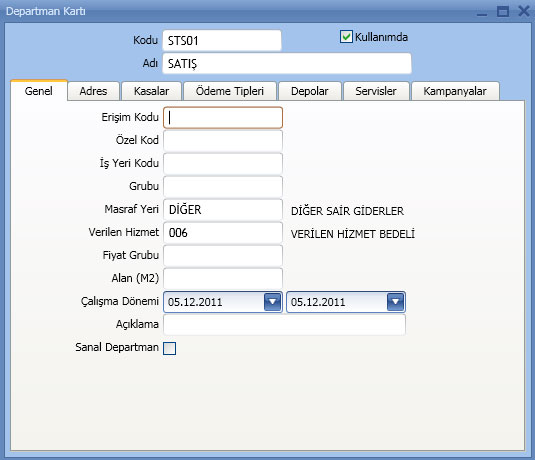Click the Masraf Yeri field with DİĞER
This screenshot has width=535, height=460.
click(x=223, y=210)
